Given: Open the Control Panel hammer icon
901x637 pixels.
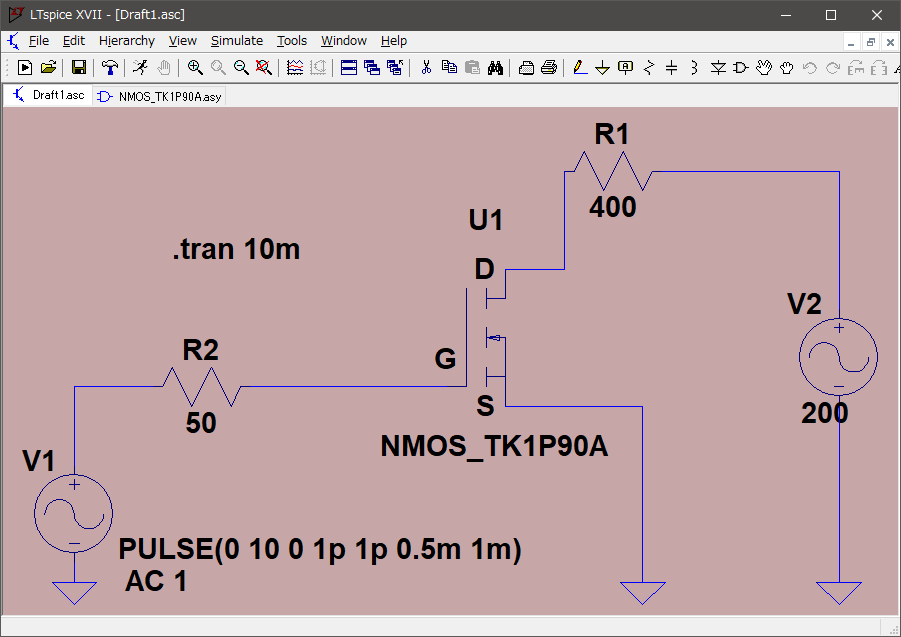Looking at the screenshot, I should coord(110,68).
